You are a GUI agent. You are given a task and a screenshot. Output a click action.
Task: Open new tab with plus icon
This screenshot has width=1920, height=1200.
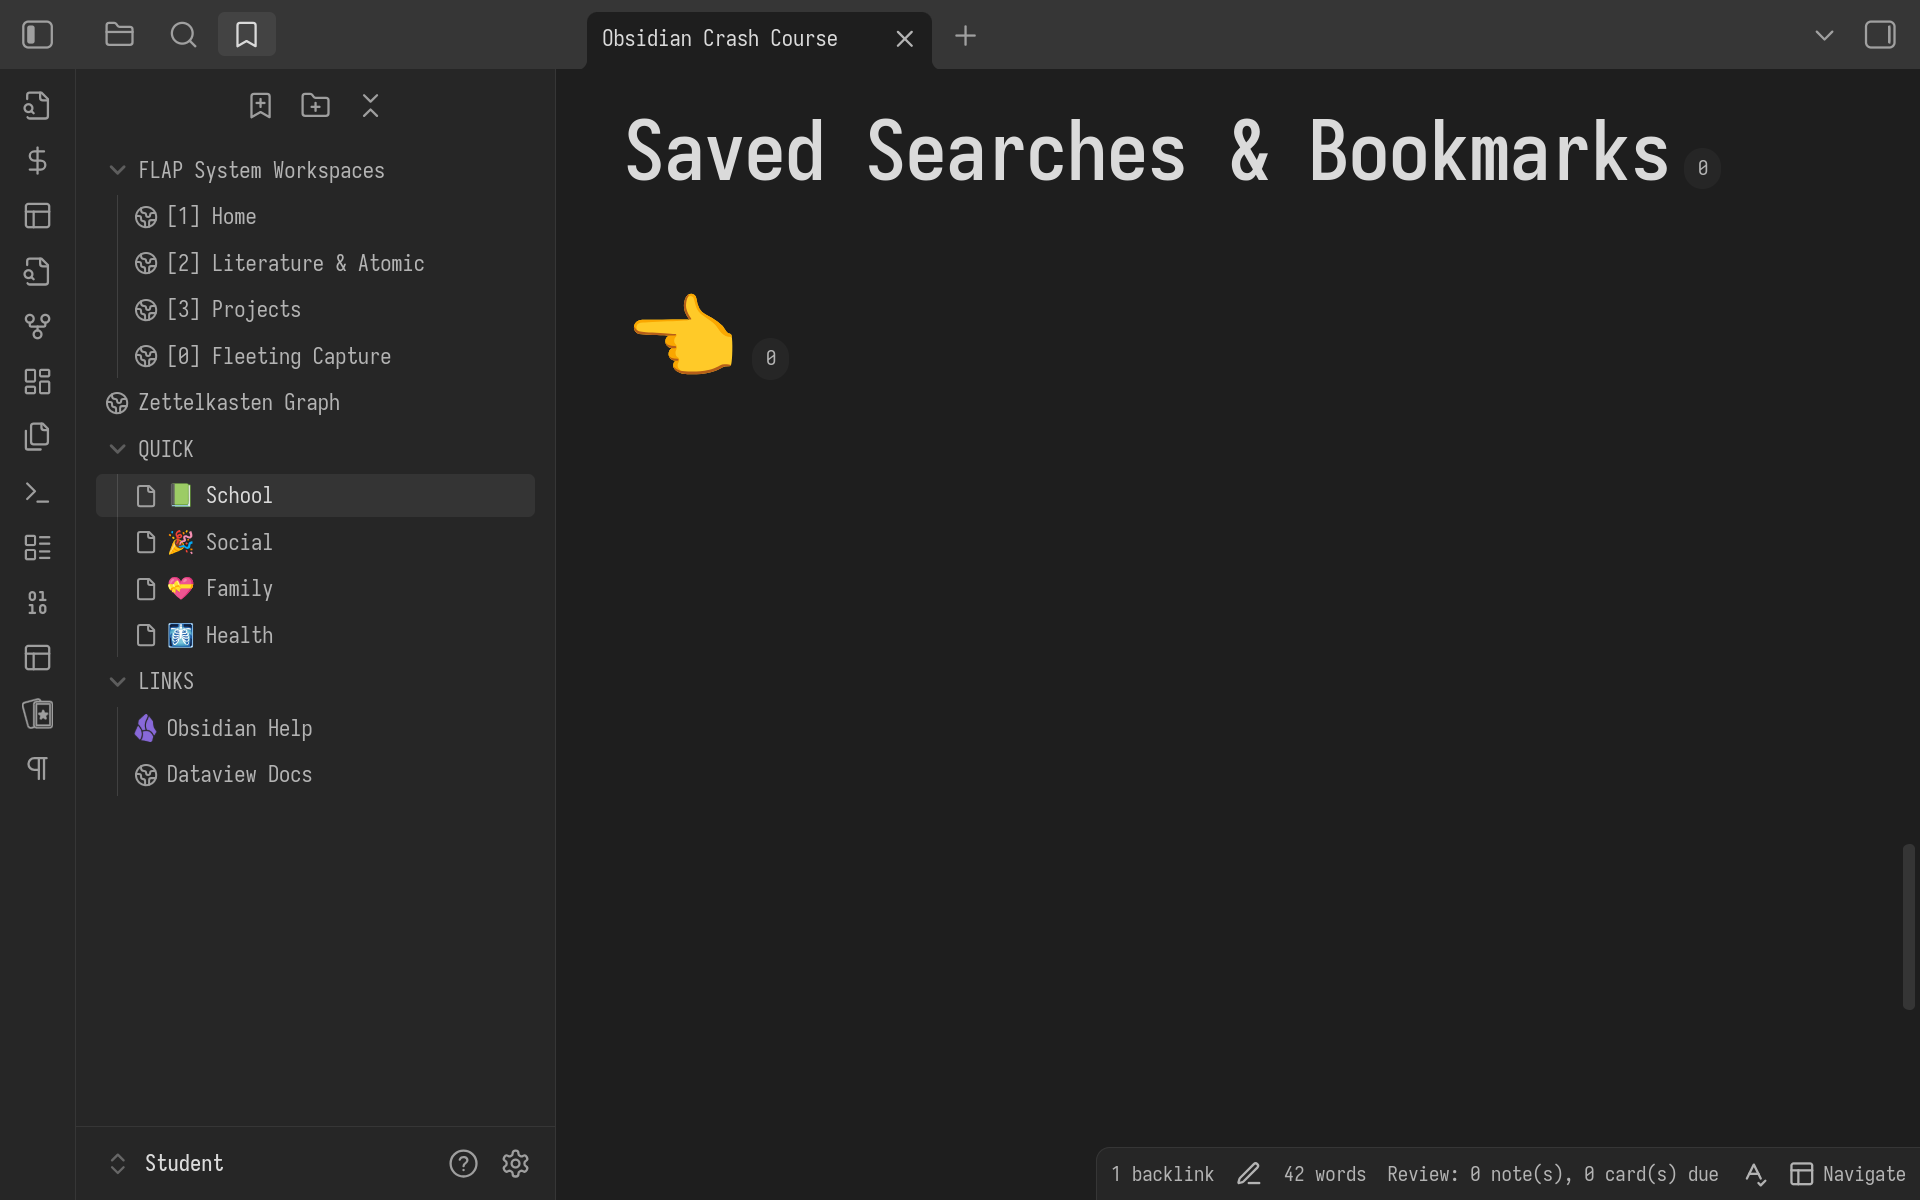(966, 36)
